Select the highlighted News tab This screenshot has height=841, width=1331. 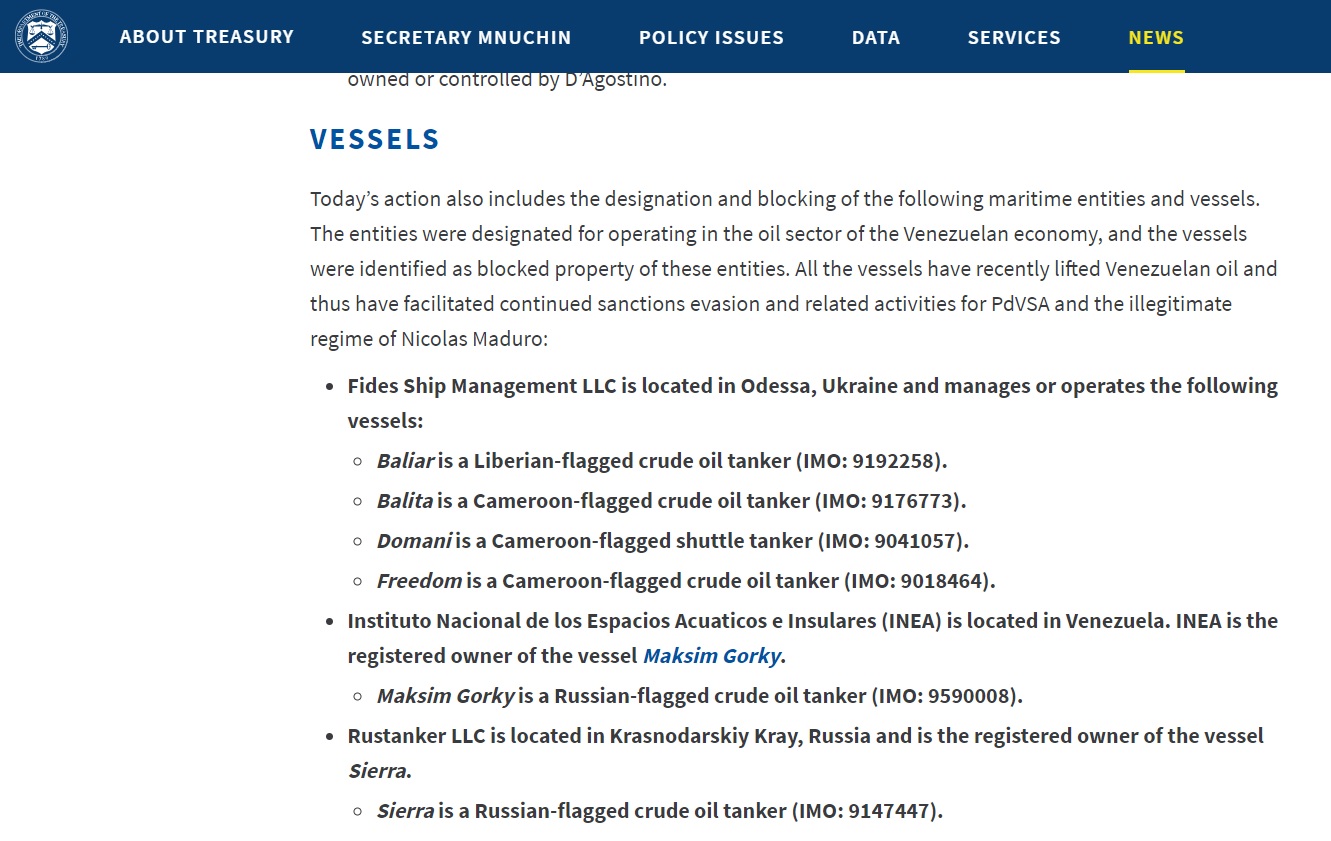1156,38
